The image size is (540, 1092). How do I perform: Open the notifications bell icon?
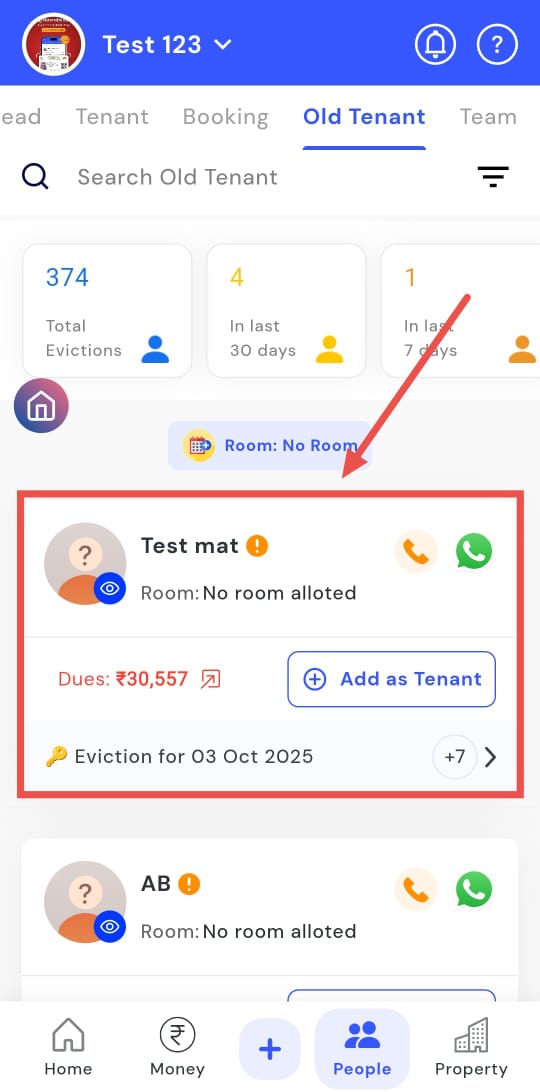pyautogui.click(x=435, y=45)
